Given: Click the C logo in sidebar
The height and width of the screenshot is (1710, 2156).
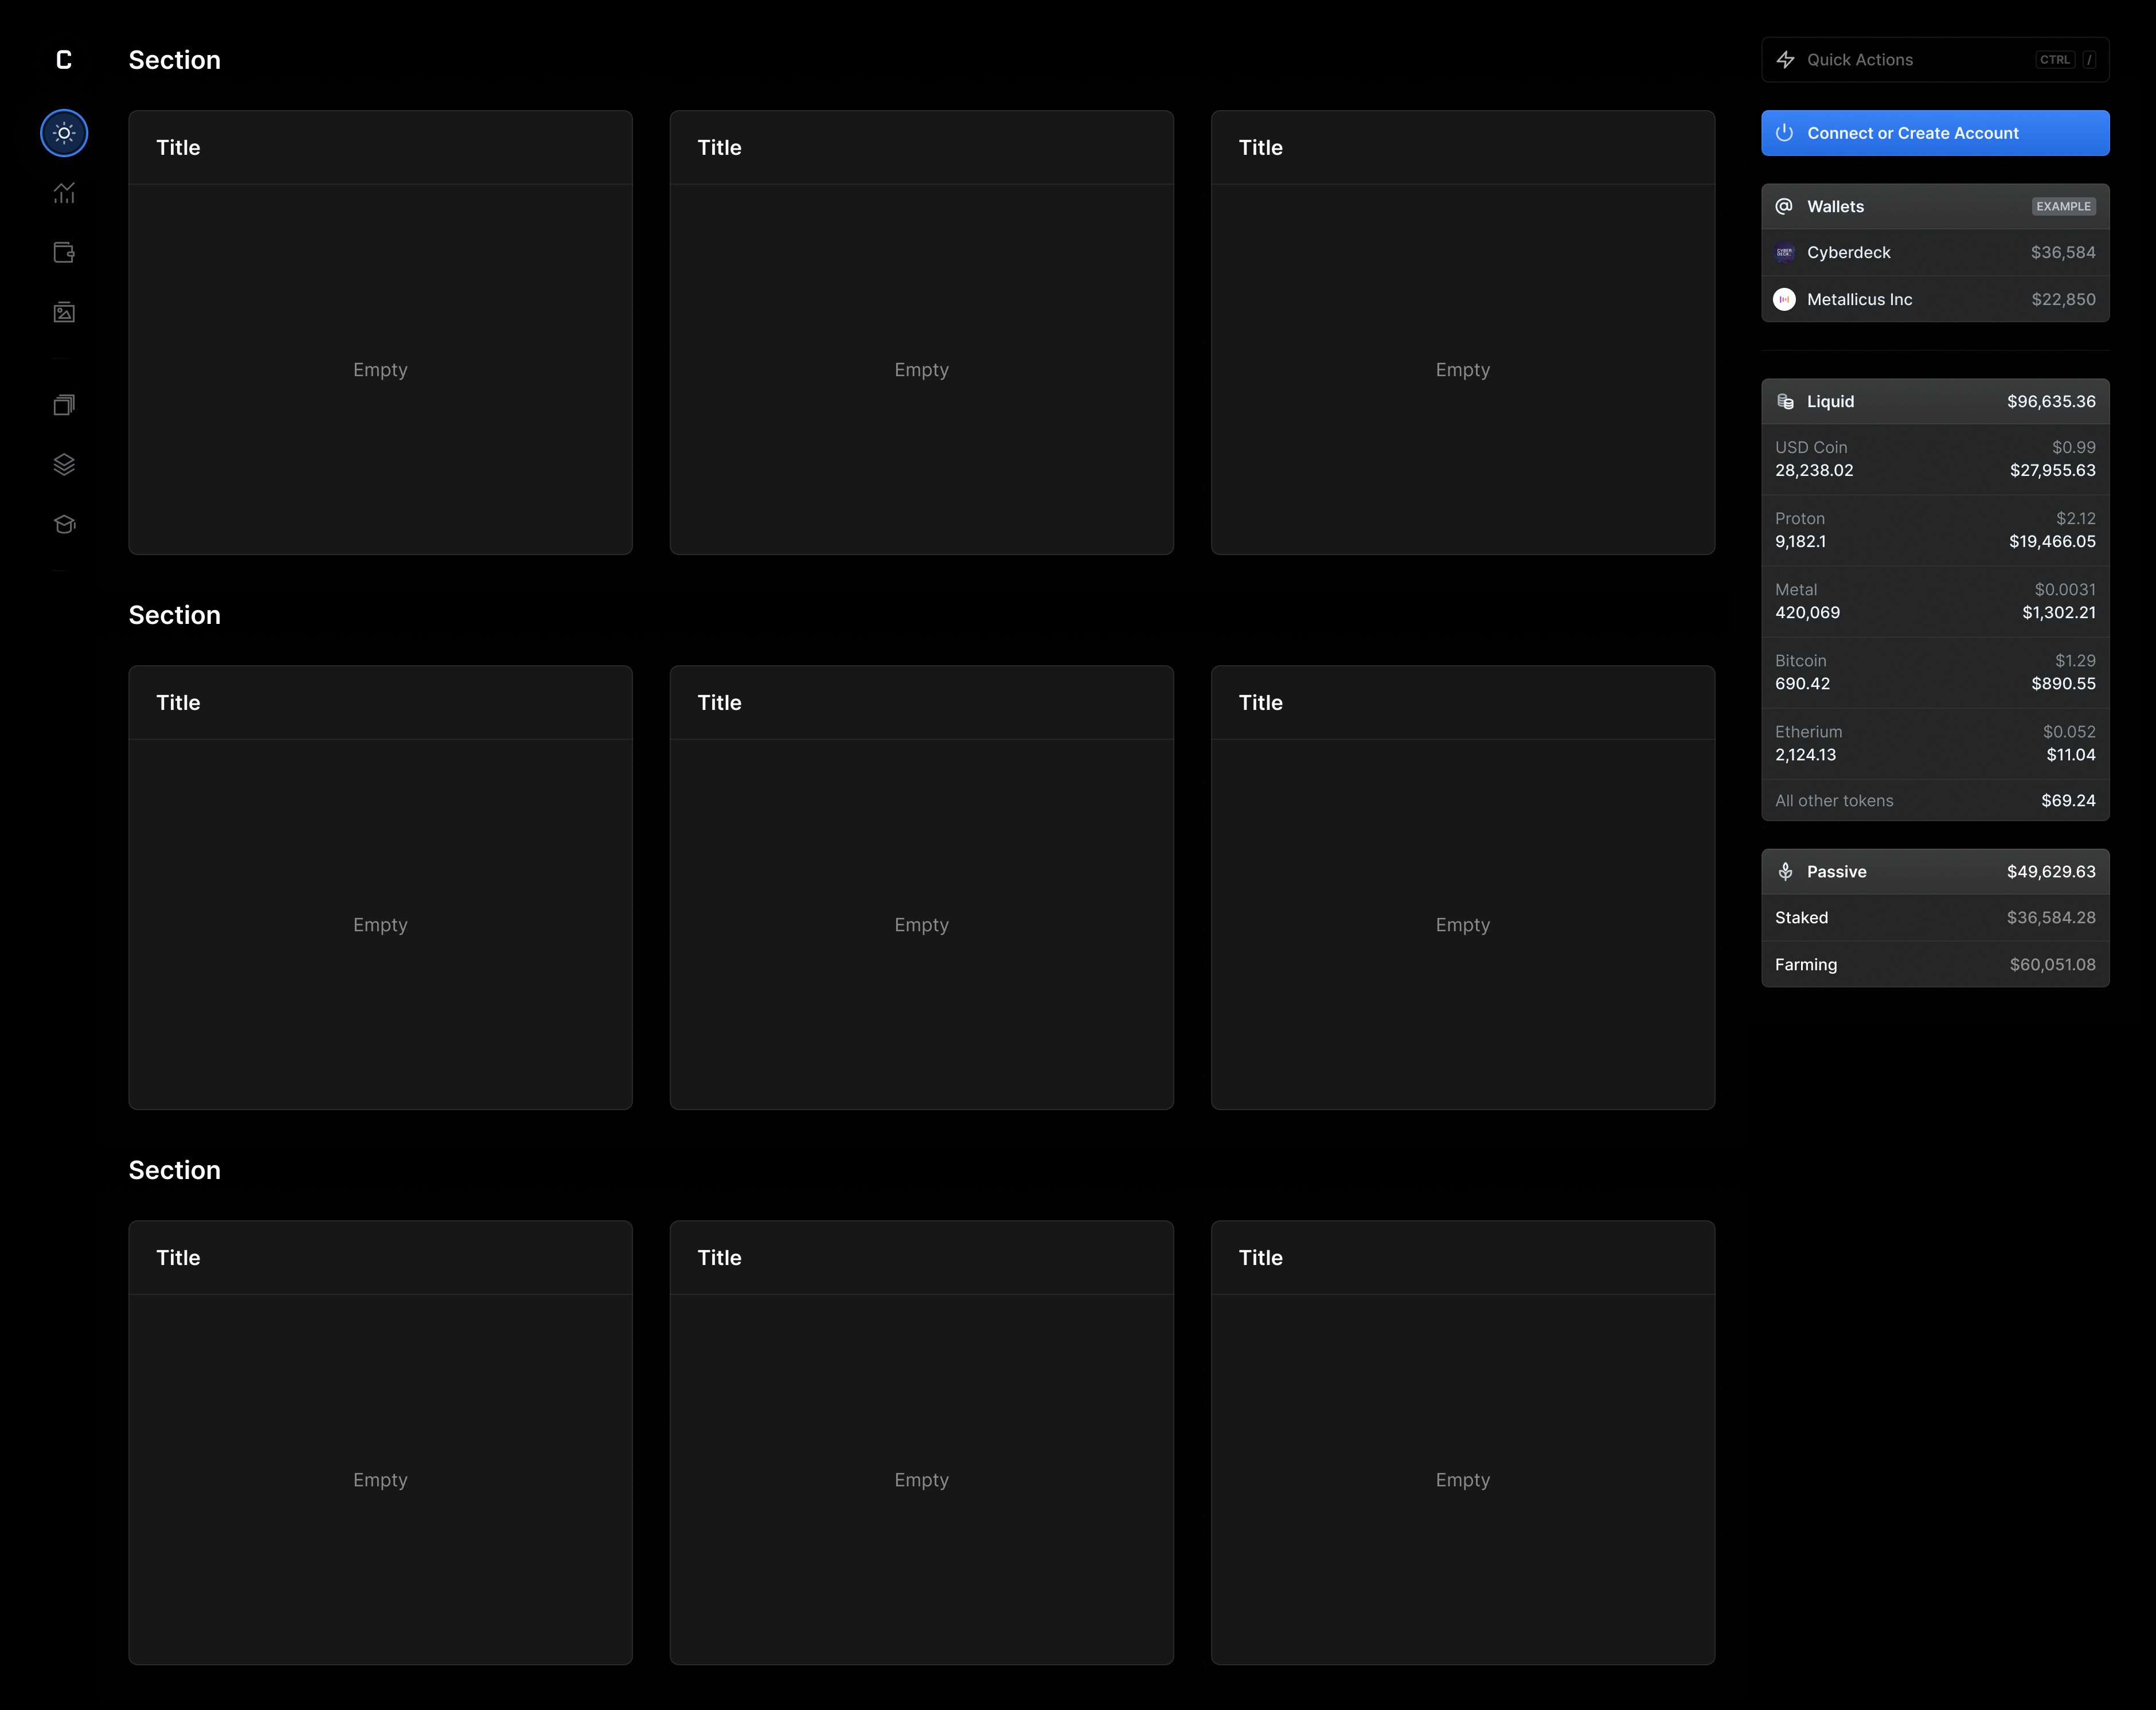Looking at the screenshot, I should coord(64,60).
